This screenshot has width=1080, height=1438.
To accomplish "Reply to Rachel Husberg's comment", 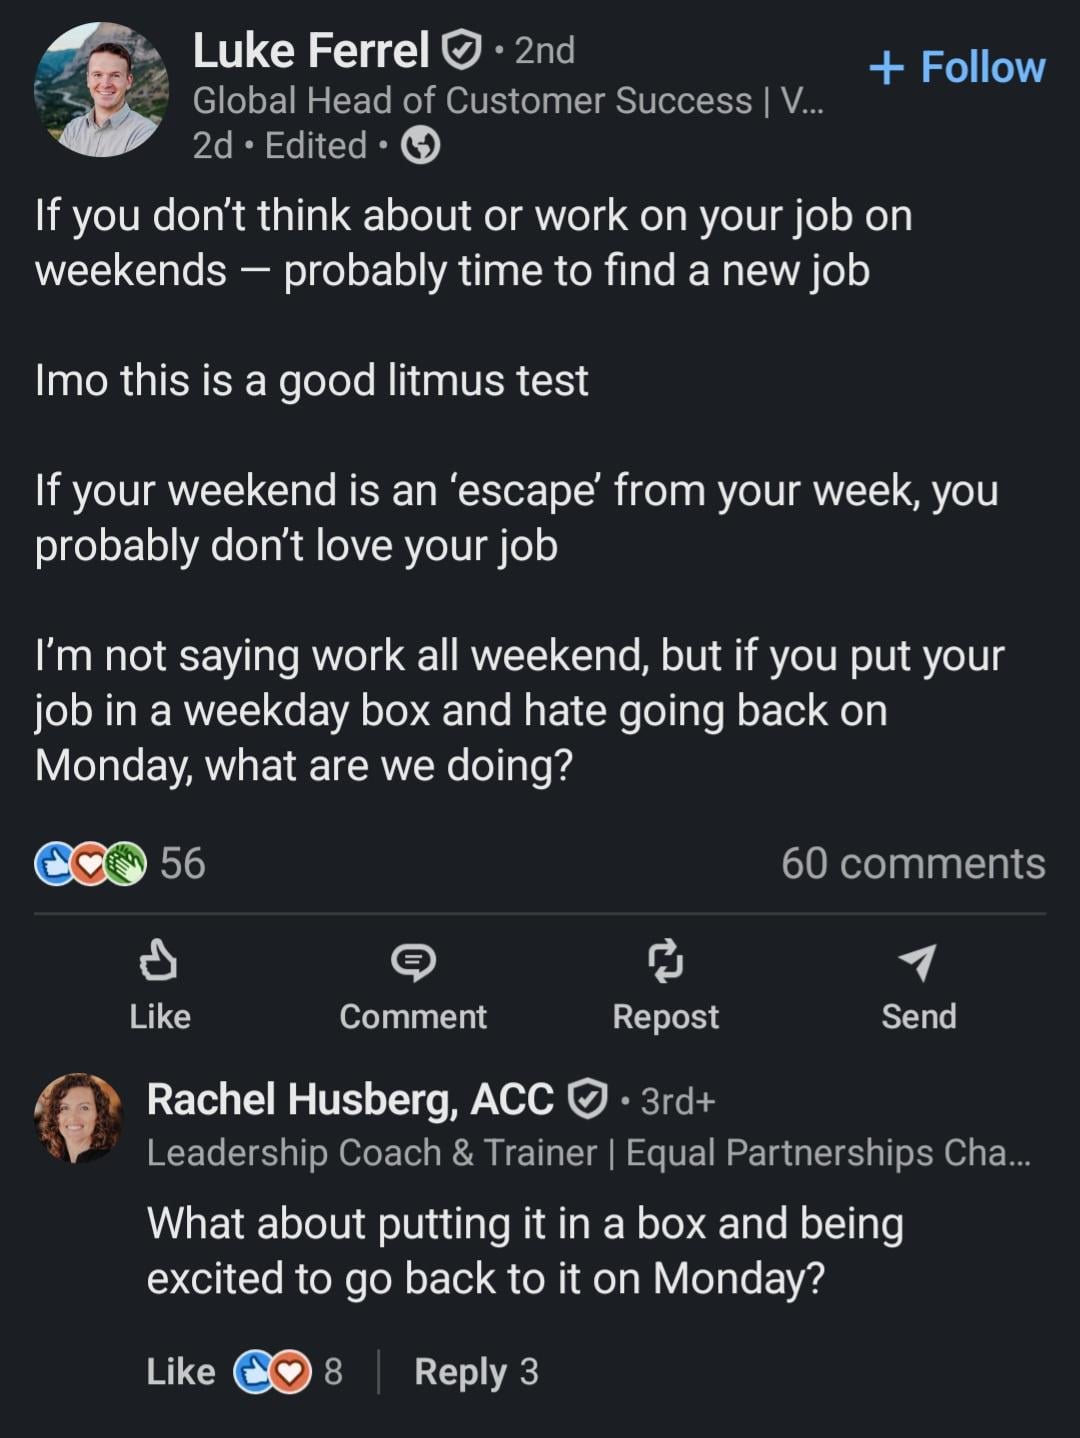I will (x=460, y=1372).
